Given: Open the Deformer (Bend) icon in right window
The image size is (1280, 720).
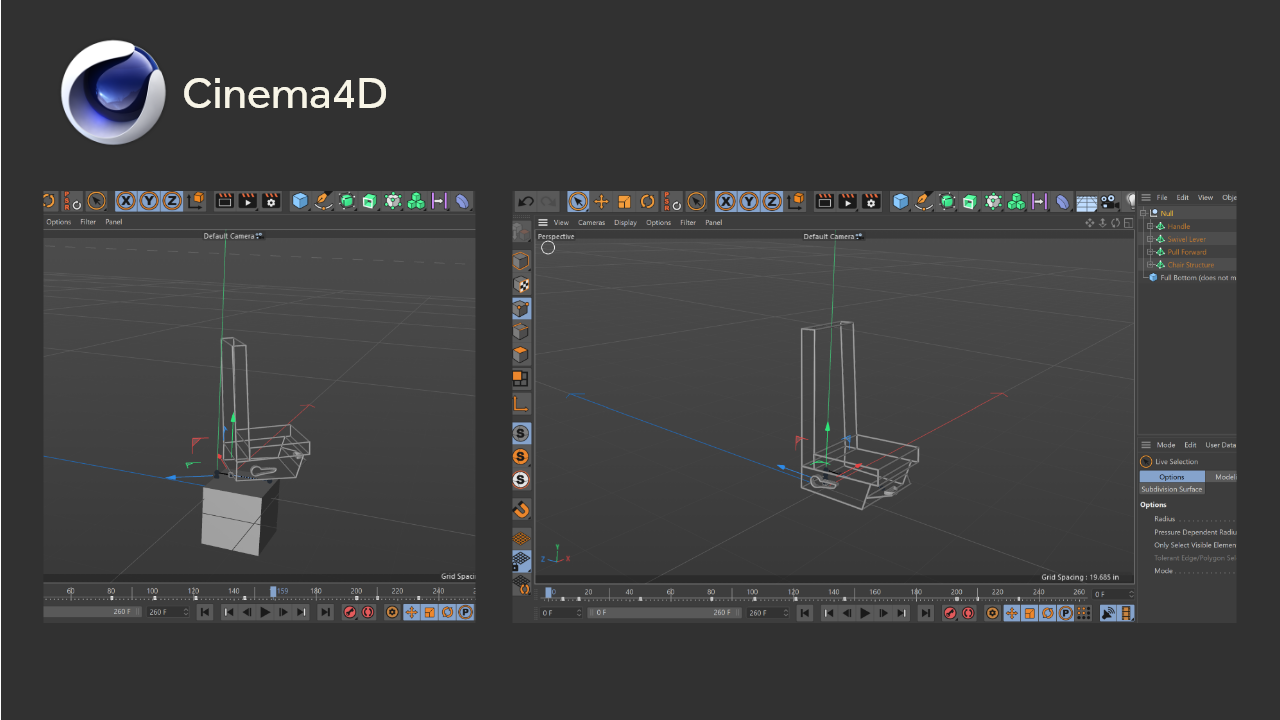Looking at the screenshot, I should click(1062, 202).
